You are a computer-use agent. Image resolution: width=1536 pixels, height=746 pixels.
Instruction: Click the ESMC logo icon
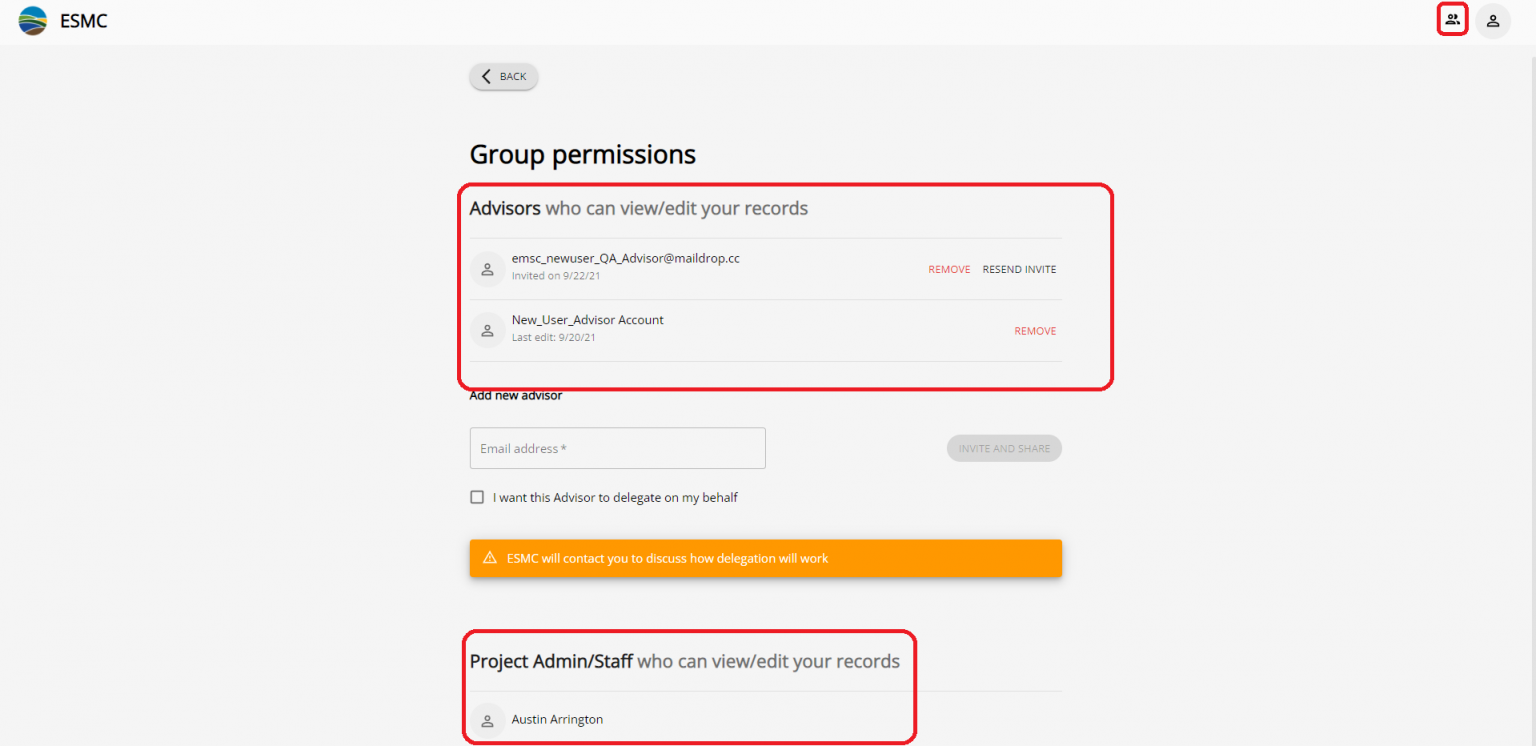click(33, 20)
